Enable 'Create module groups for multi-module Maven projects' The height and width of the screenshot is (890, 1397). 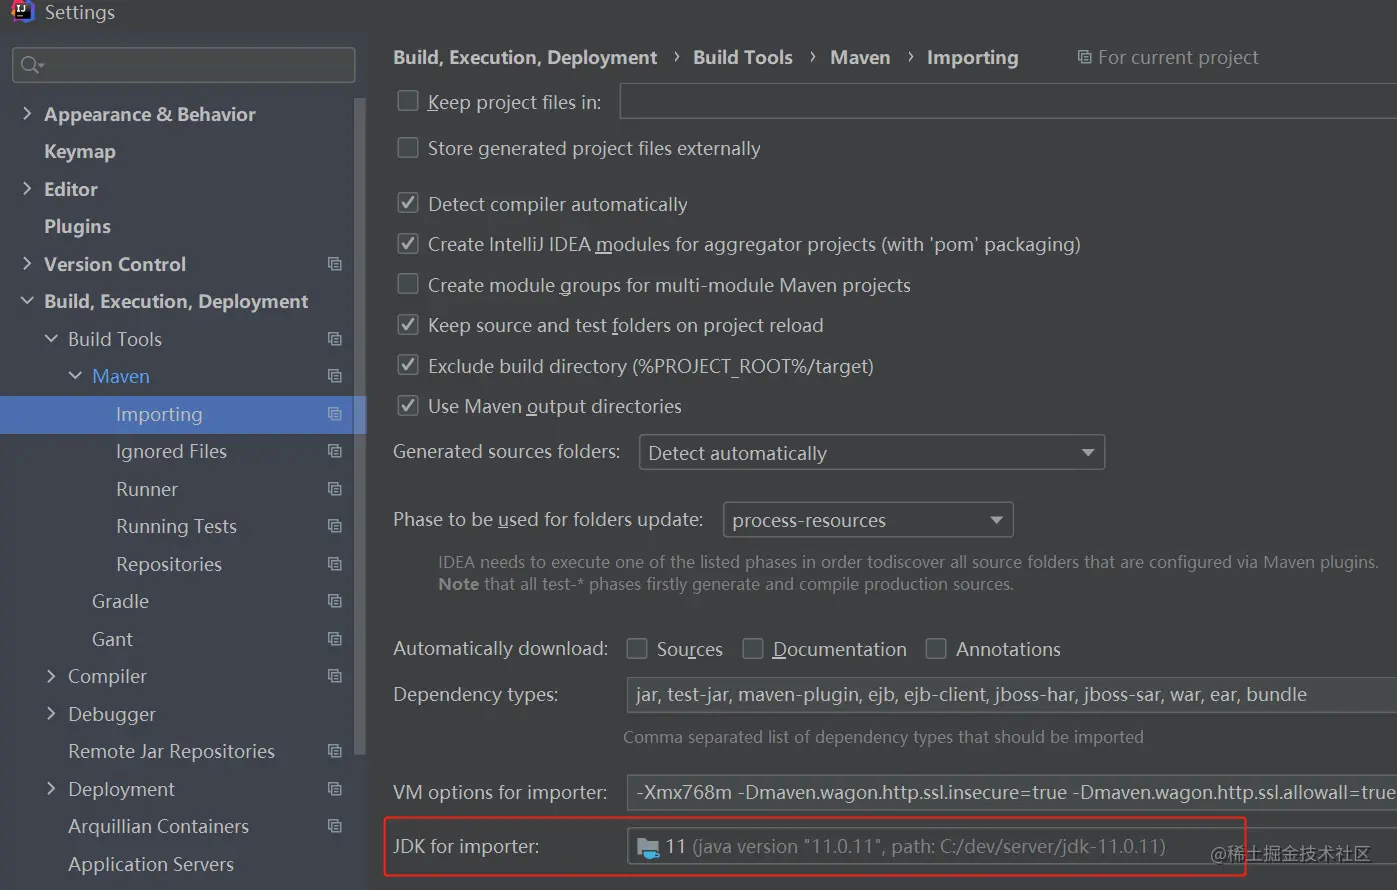[x=408, y=284]
